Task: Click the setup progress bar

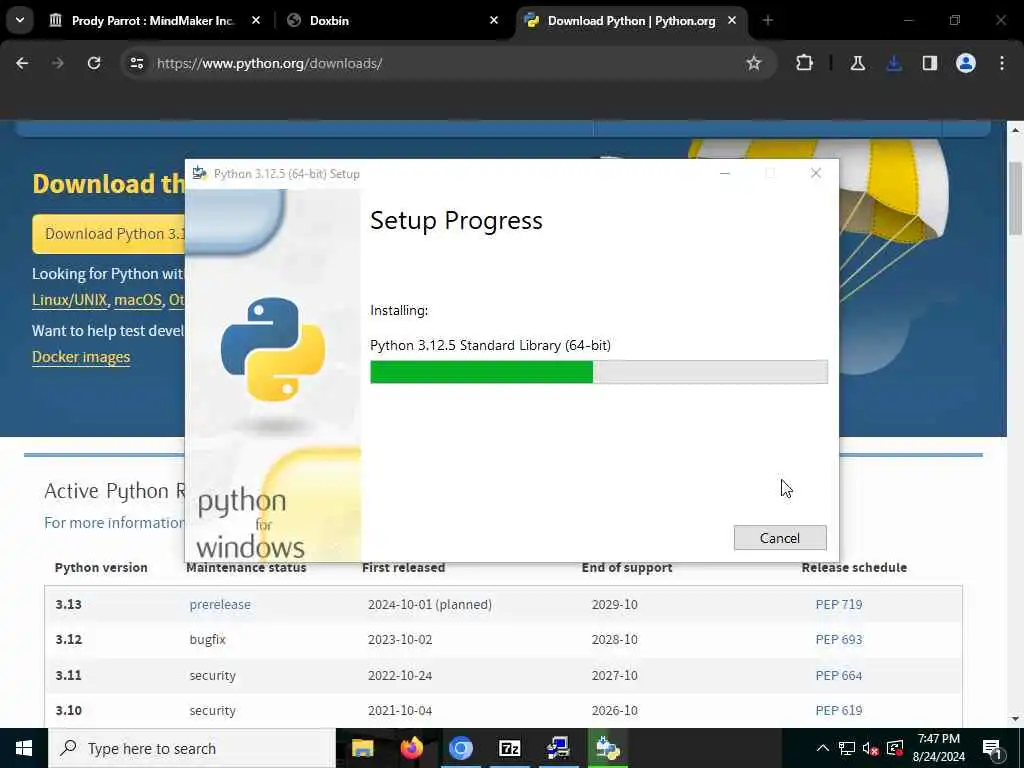Action: (599, 372)
